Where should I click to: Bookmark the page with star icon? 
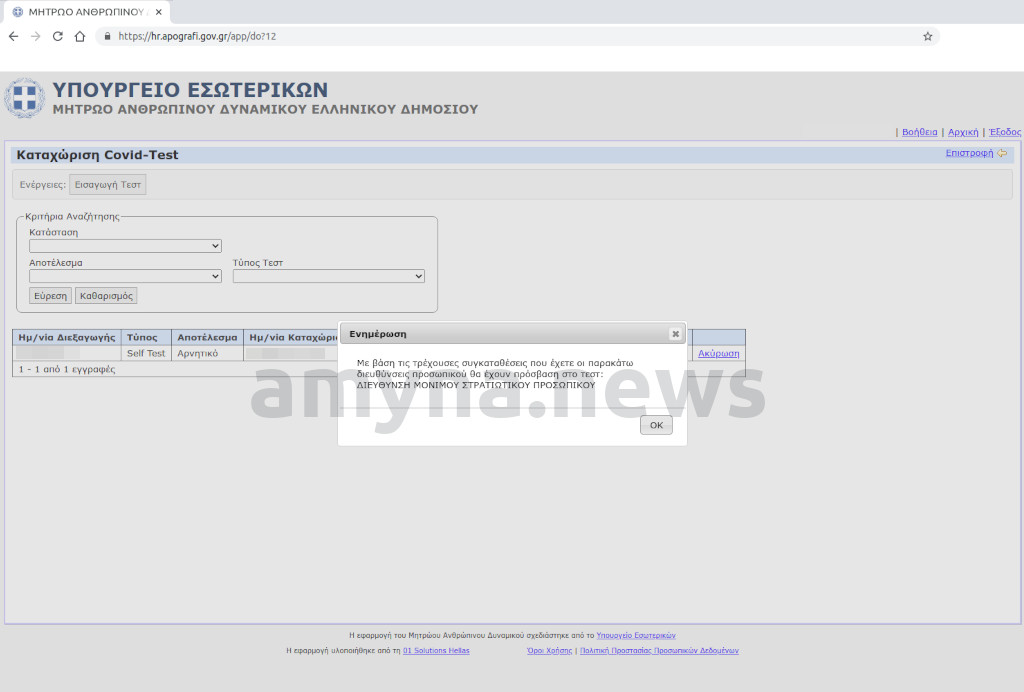927,37
